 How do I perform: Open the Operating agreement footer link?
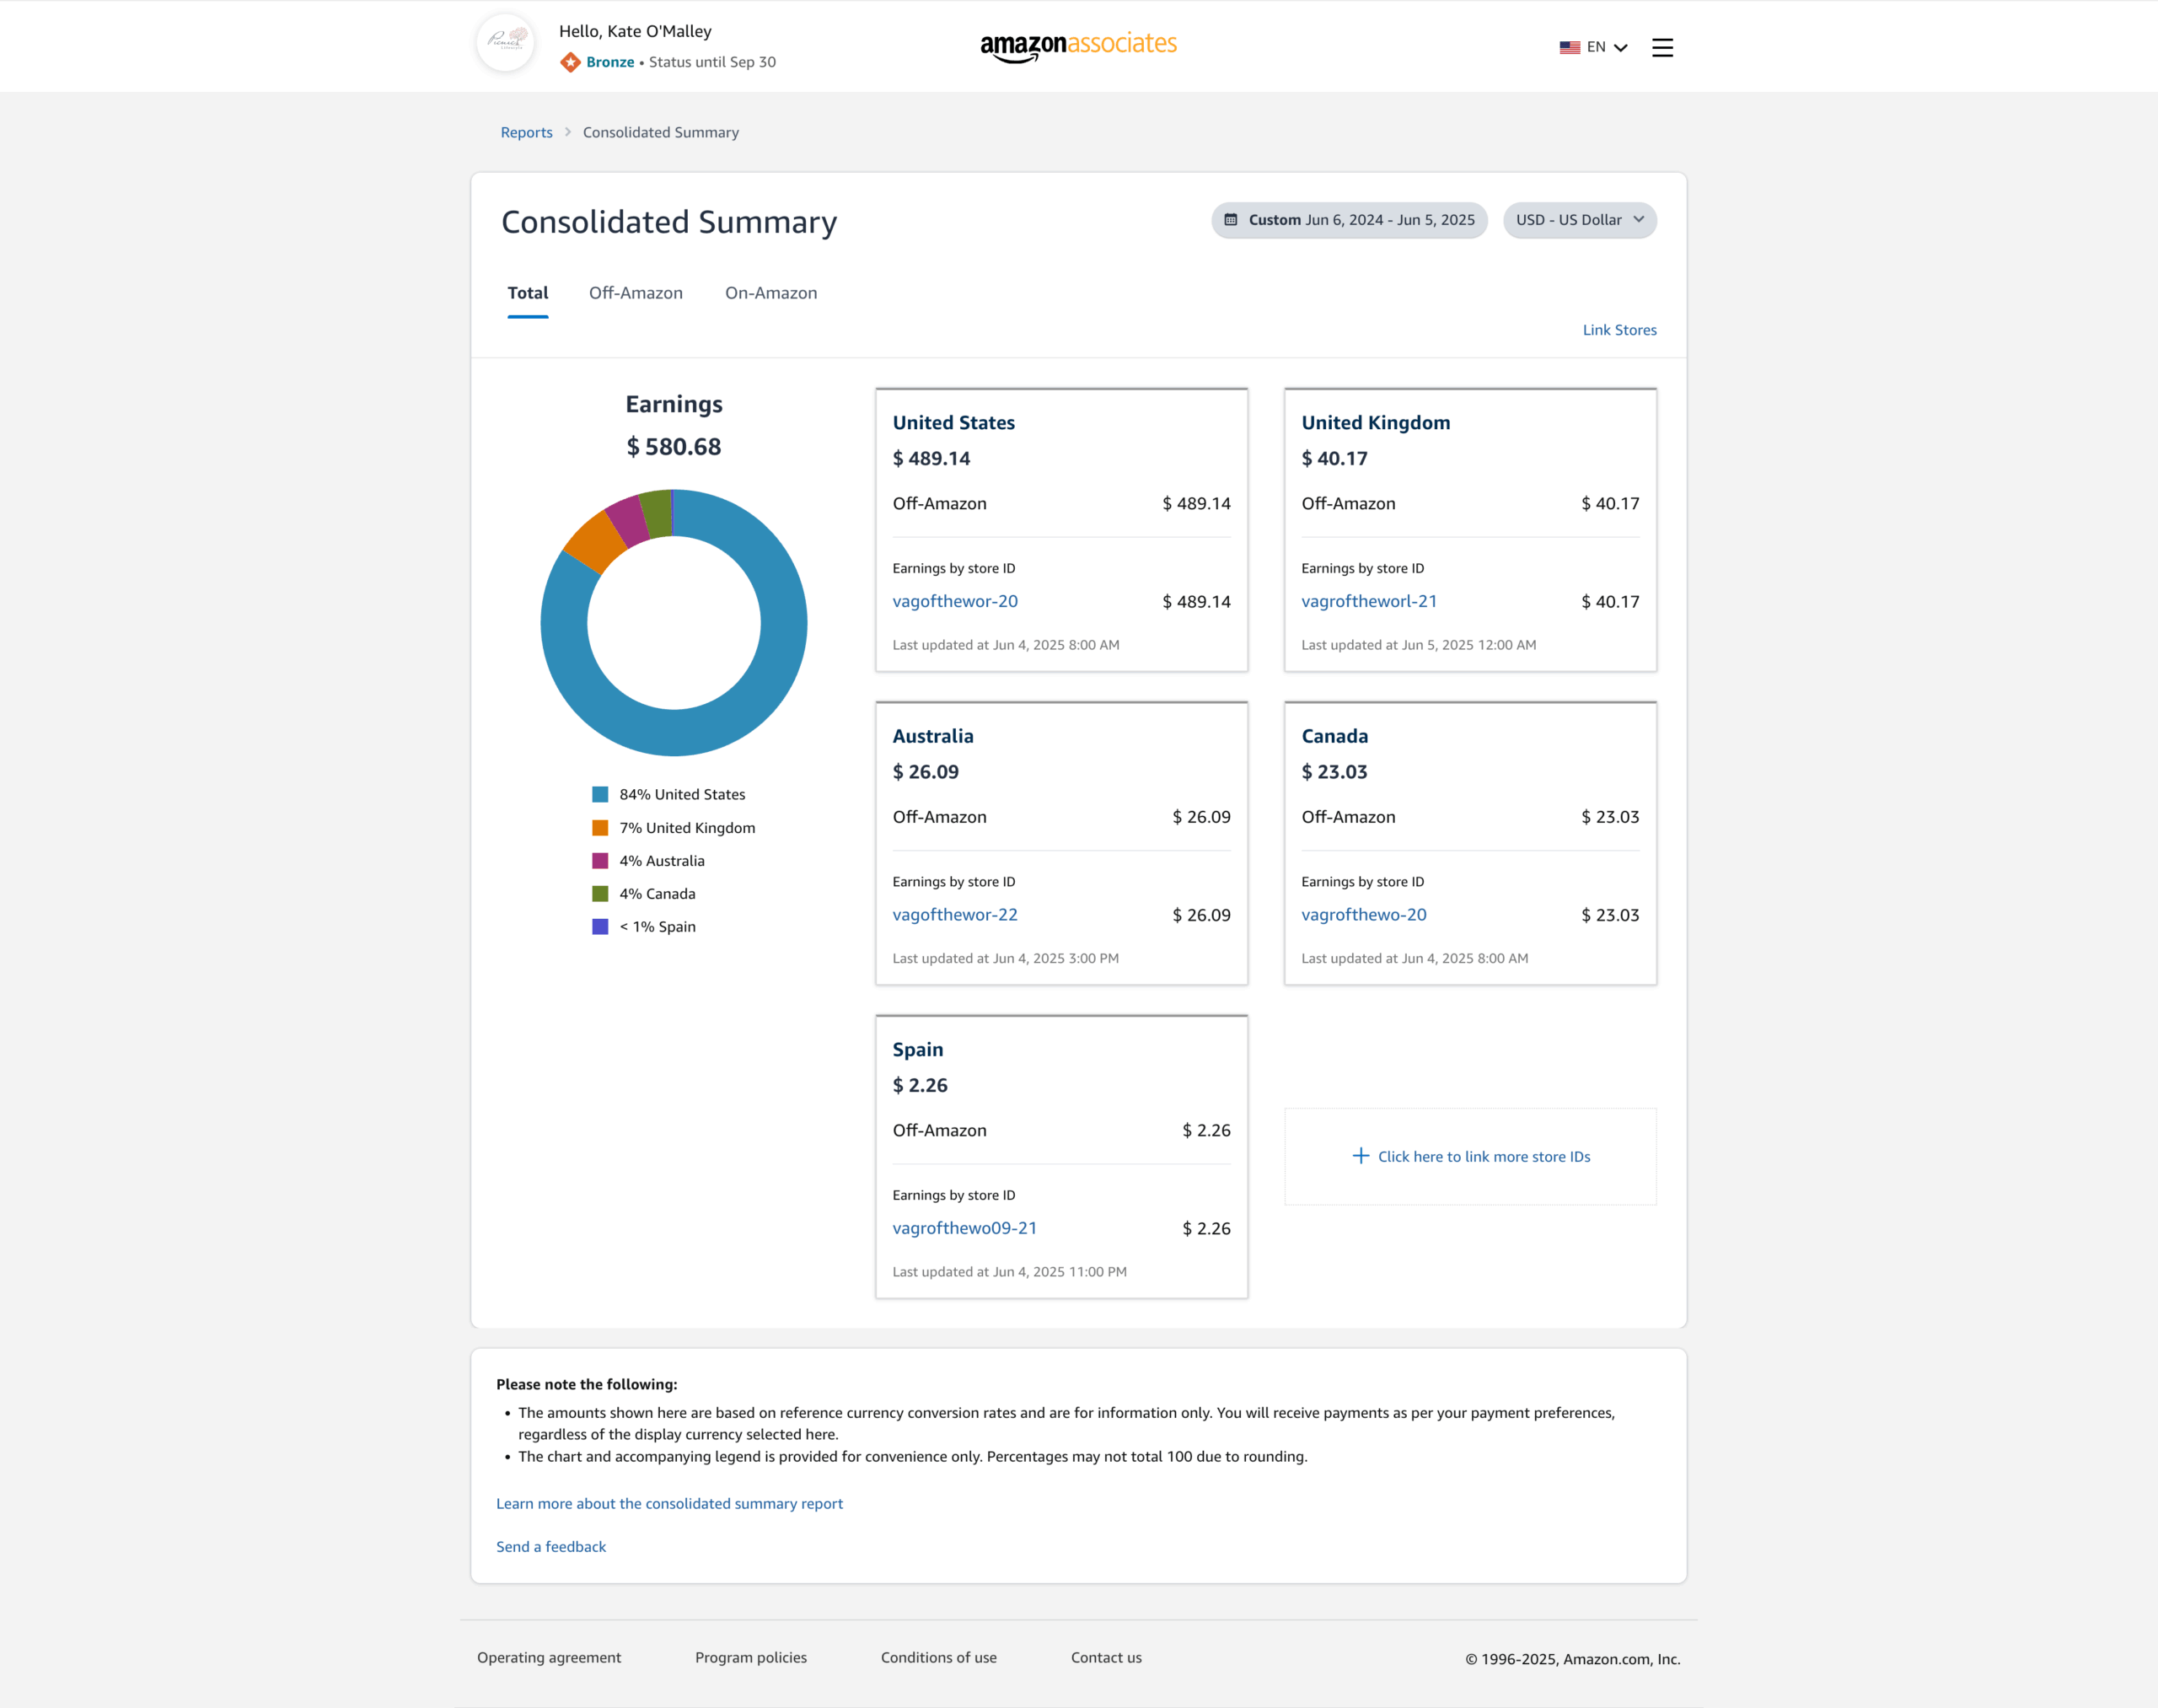tap(549, 1657)
